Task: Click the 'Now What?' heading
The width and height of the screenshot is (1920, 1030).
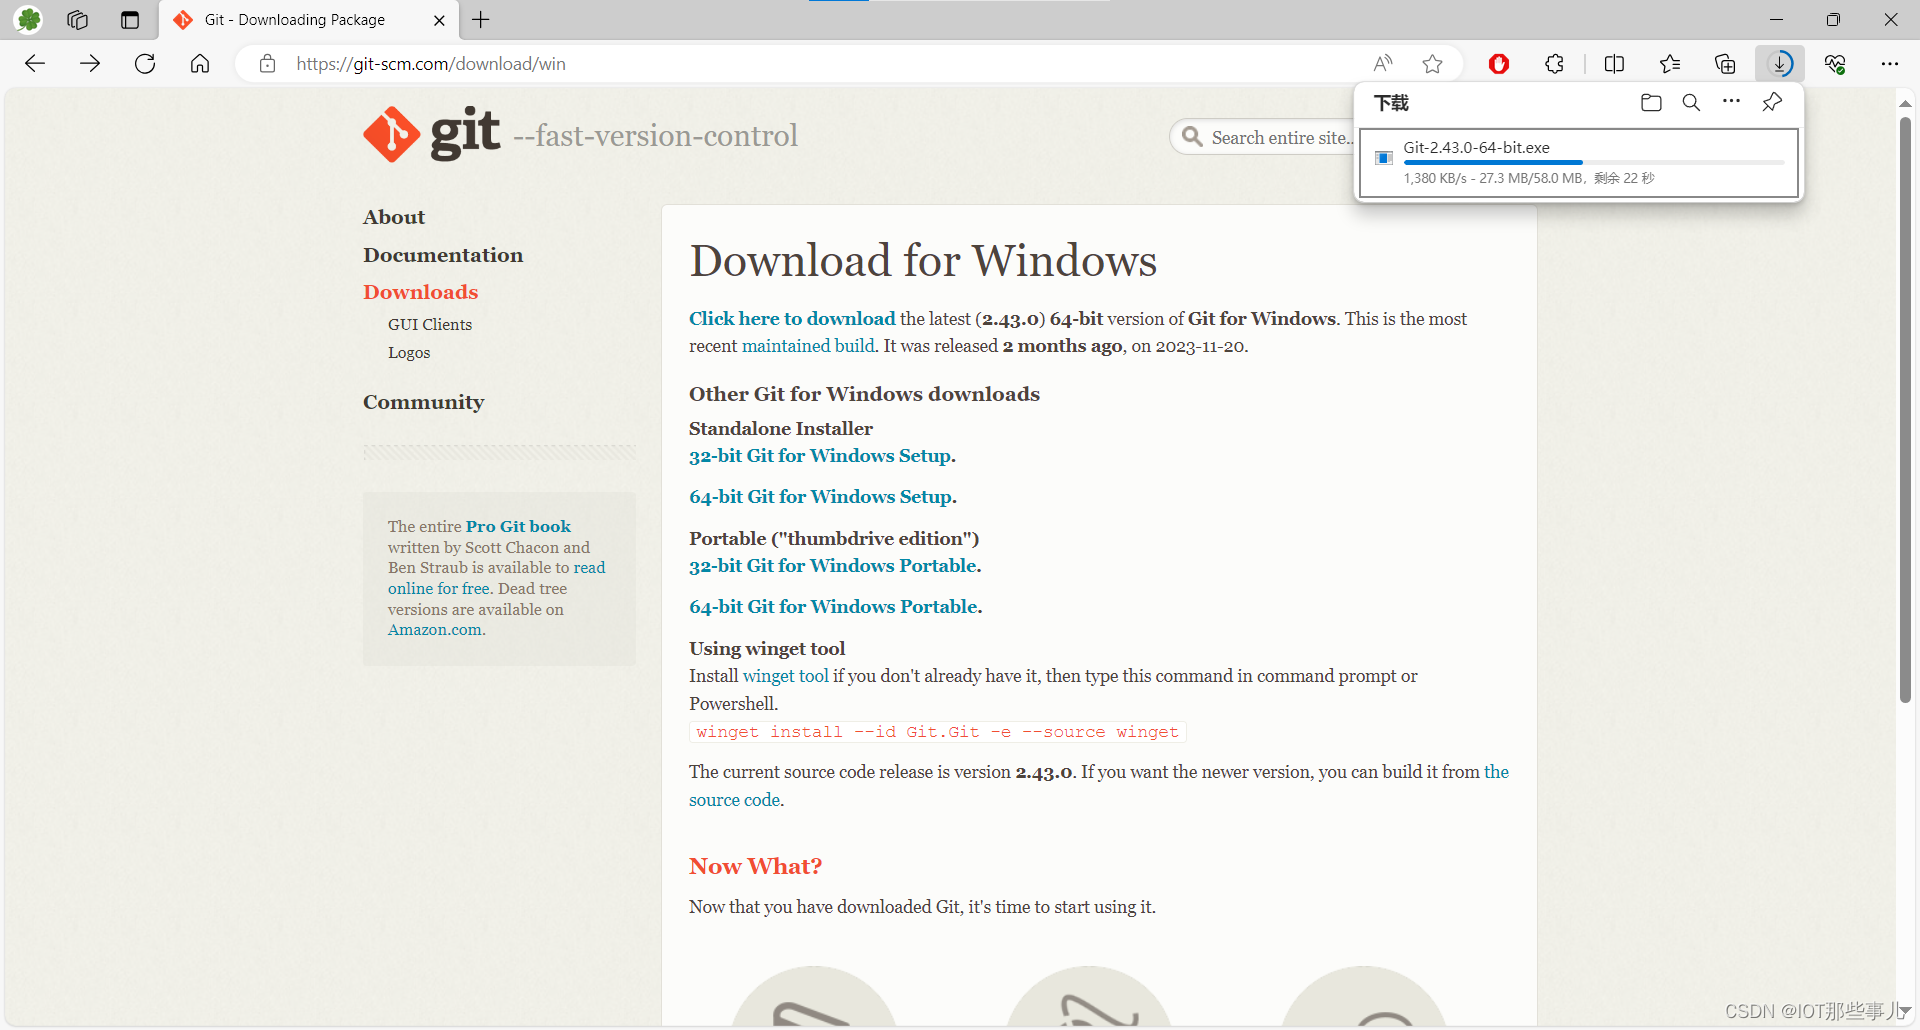Action: click(x=755, y=866)
